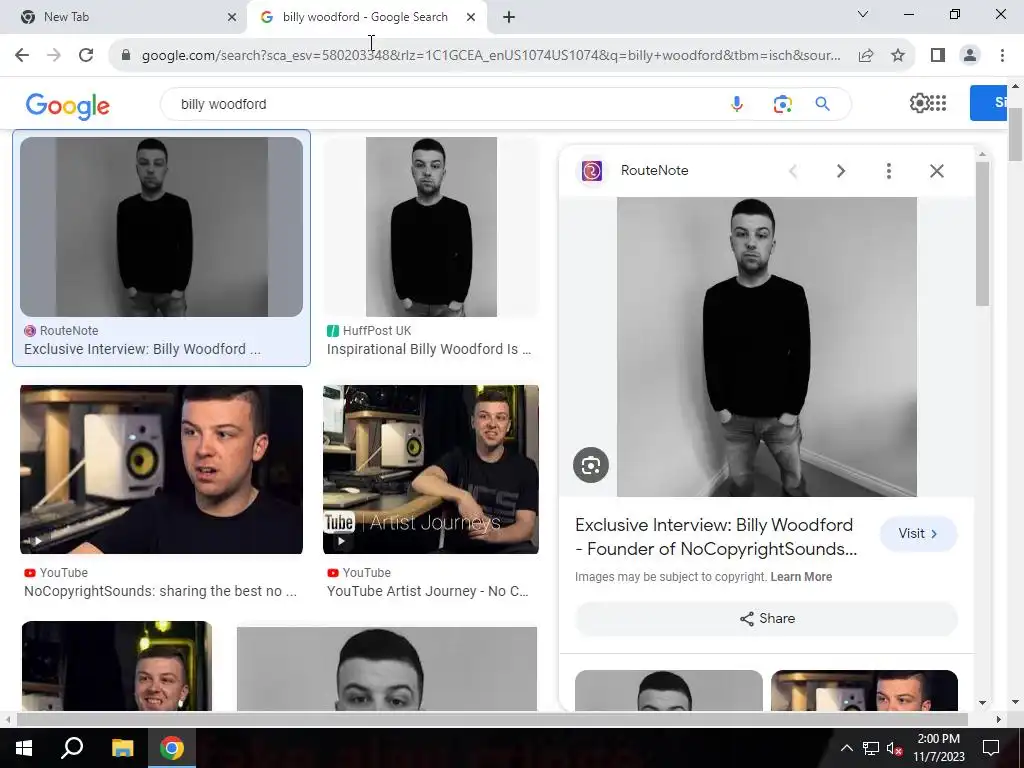
Task: Open more options in the preview panel
Action: pos(888,171)
